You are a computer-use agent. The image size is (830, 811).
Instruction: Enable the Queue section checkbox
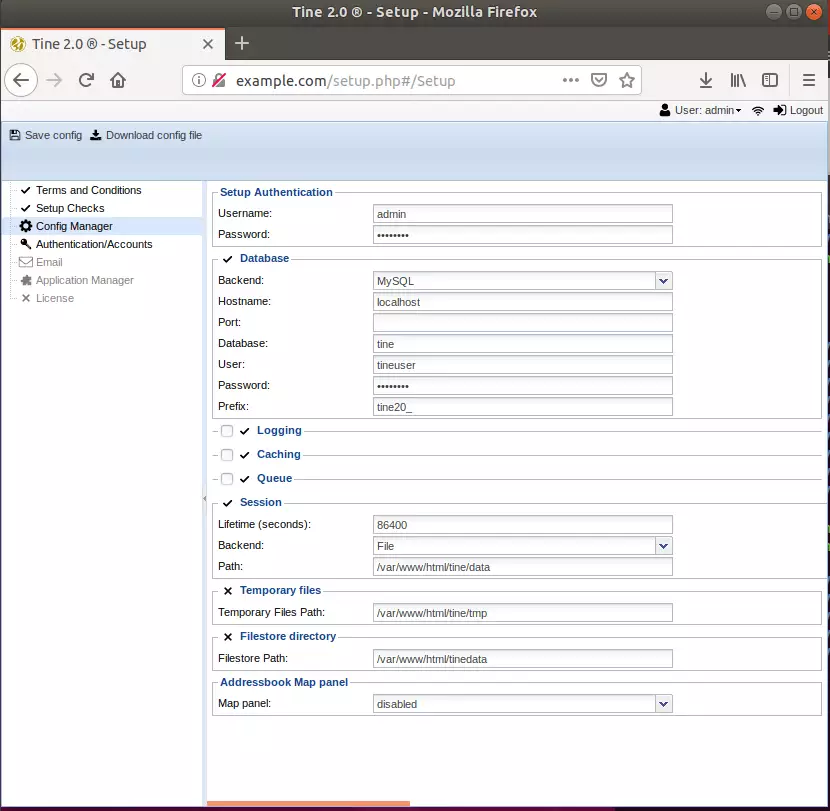pyautogui.click(x=227, y=479)
